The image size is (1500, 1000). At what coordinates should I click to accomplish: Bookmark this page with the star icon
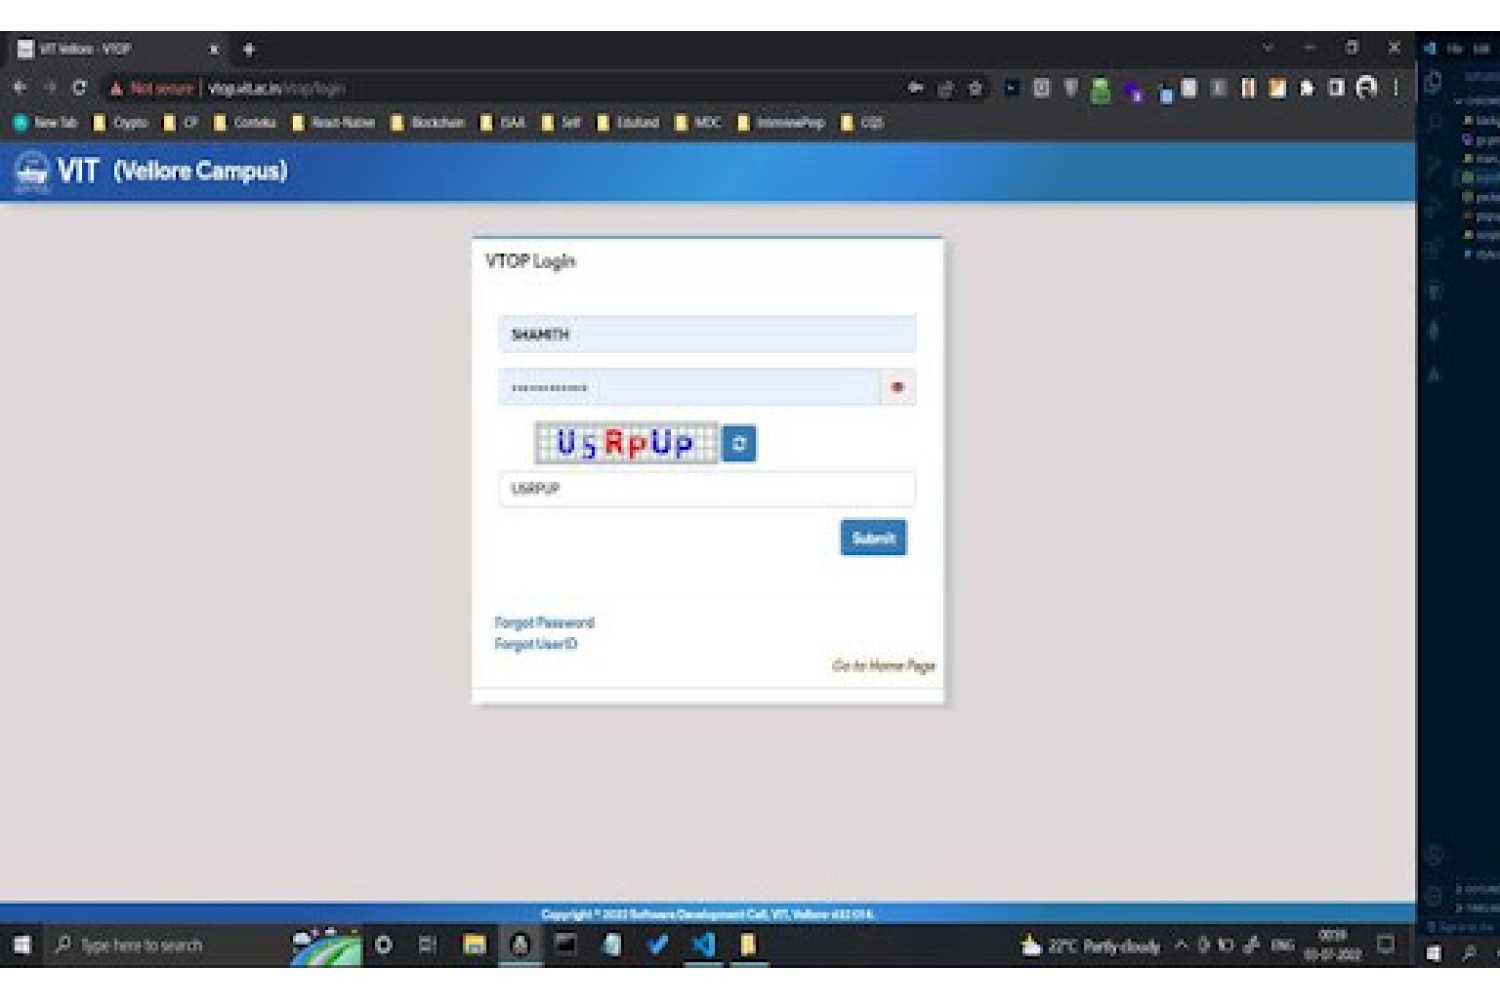tap(975, 89)
